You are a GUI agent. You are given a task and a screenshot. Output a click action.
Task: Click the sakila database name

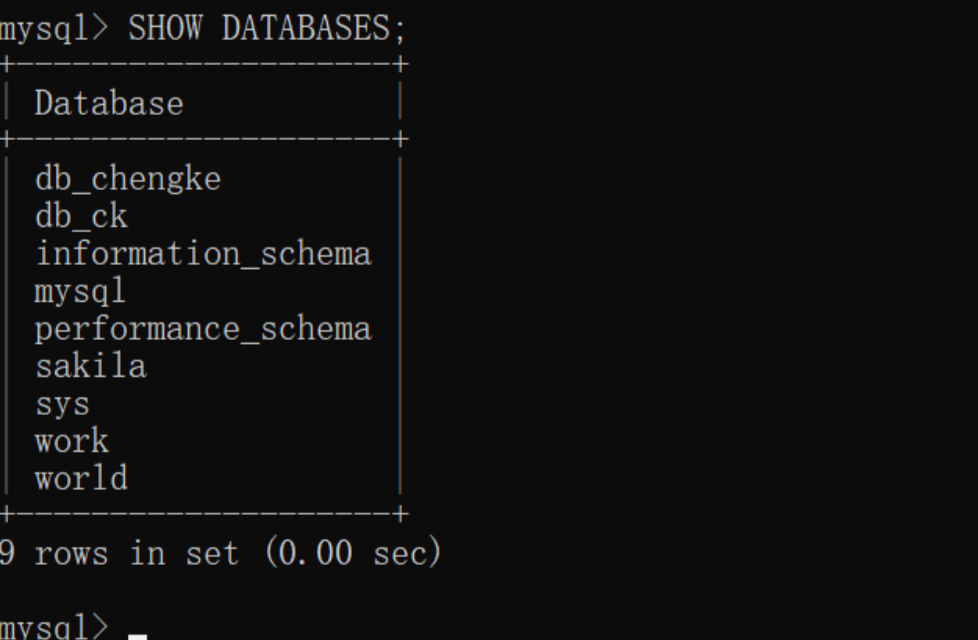tap(91, 366)
